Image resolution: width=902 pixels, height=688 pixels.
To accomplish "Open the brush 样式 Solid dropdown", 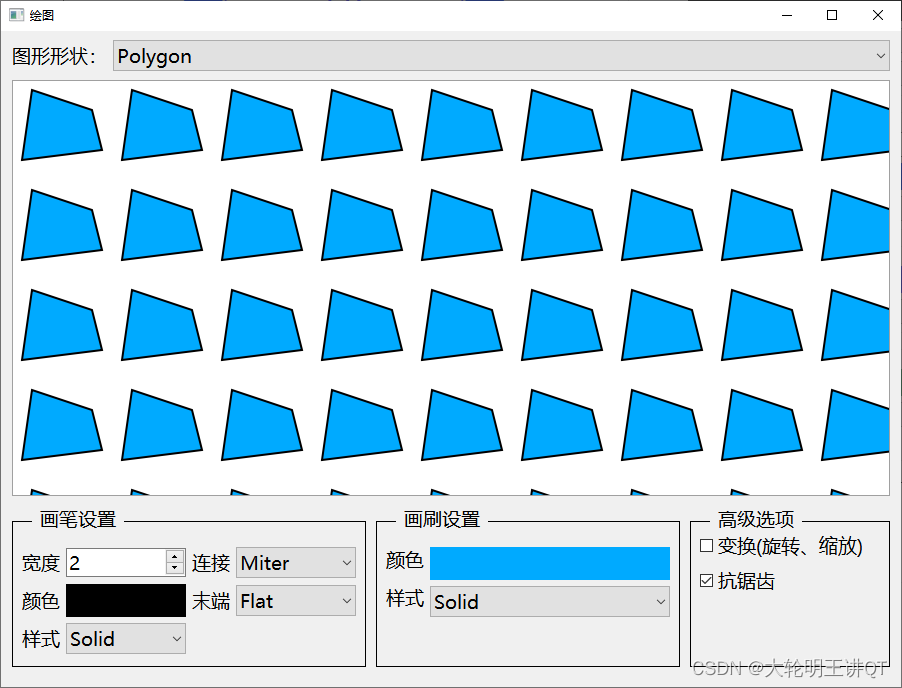I will [x=550, y=602].
